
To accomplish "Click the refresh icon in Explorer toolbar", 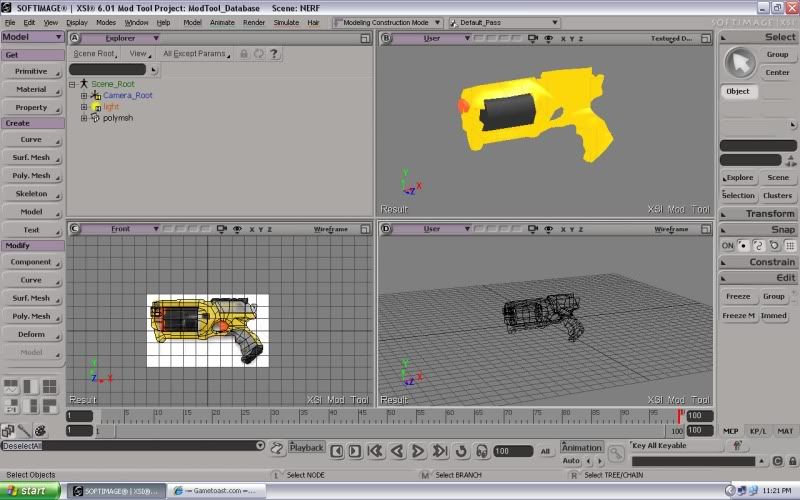I will click(259, 54).
